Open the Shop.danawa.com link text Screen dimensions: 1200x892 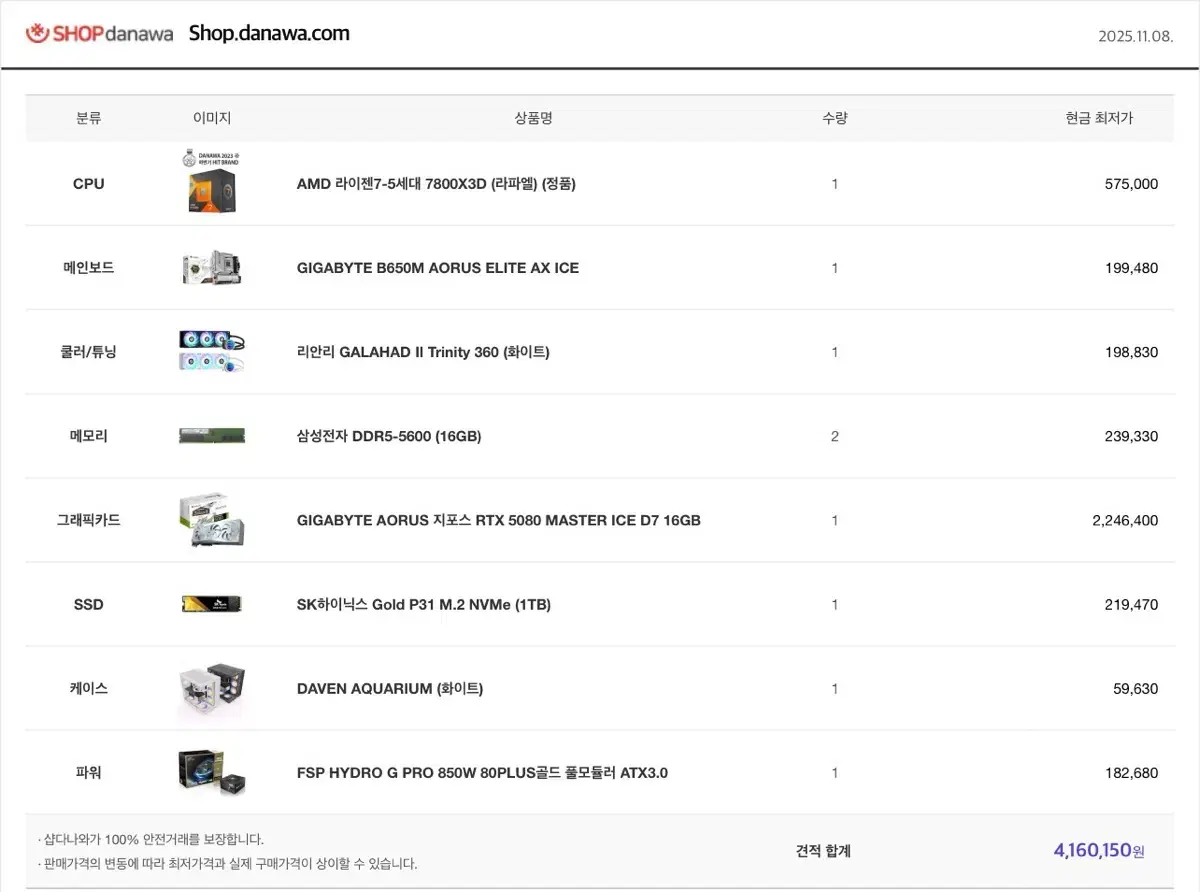coord(269,33)
